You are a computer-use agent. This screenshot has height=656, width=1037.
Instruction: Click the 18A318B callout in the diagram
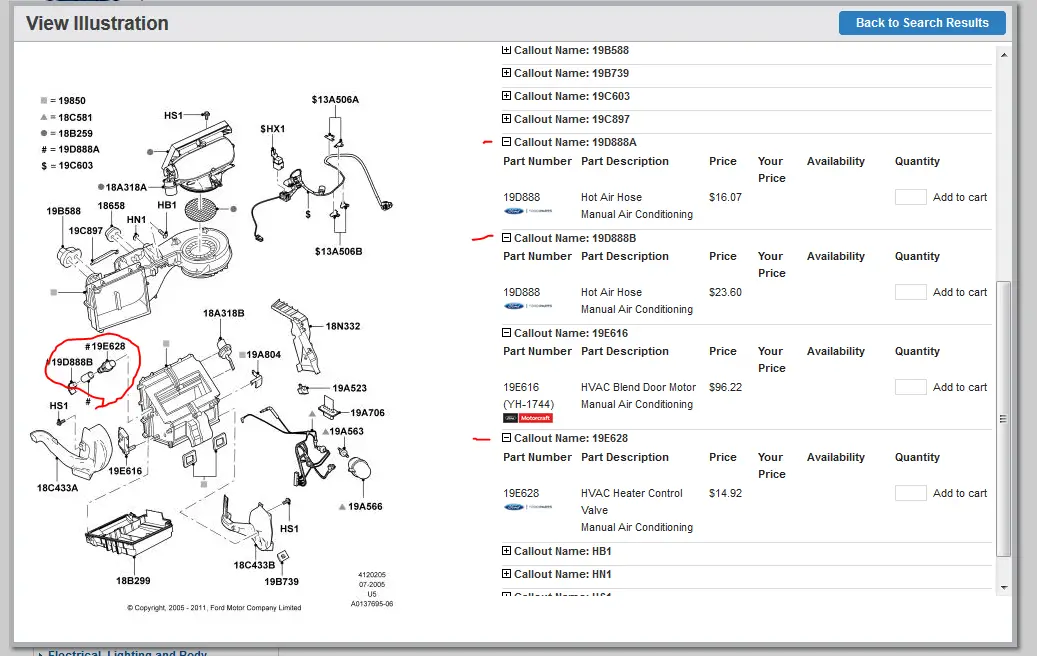(x=224, y=313)
